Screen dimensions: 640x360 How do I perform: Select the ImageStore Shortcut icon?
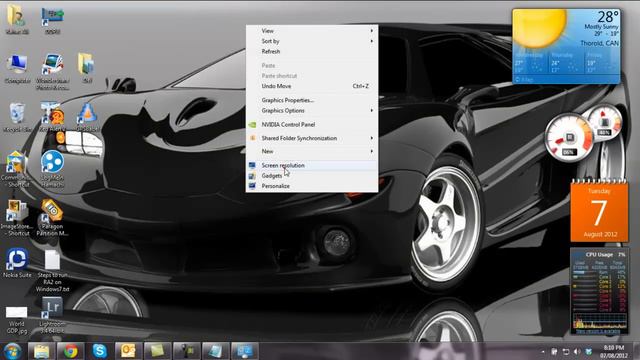pyautogui.click(x=16, y=218)
